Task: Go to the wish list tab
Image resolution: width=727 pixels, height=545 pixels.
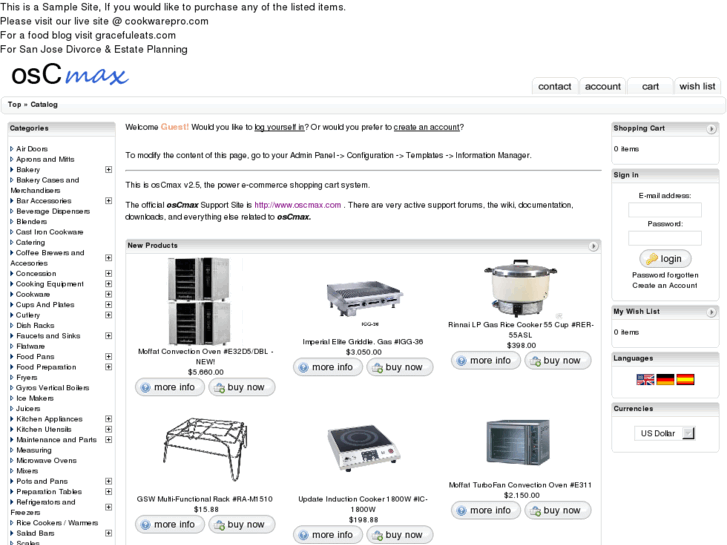Action: [697, 86]
